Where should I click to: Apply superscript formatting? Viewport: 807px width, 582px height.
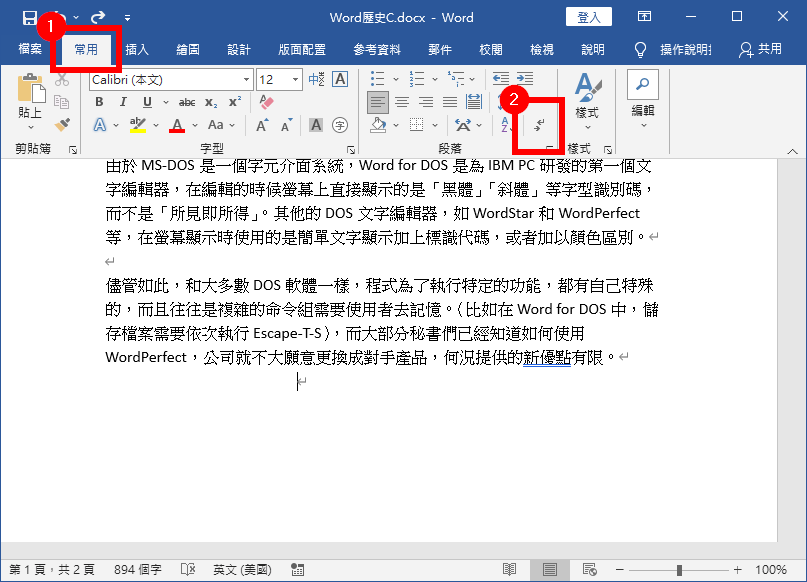235,102
